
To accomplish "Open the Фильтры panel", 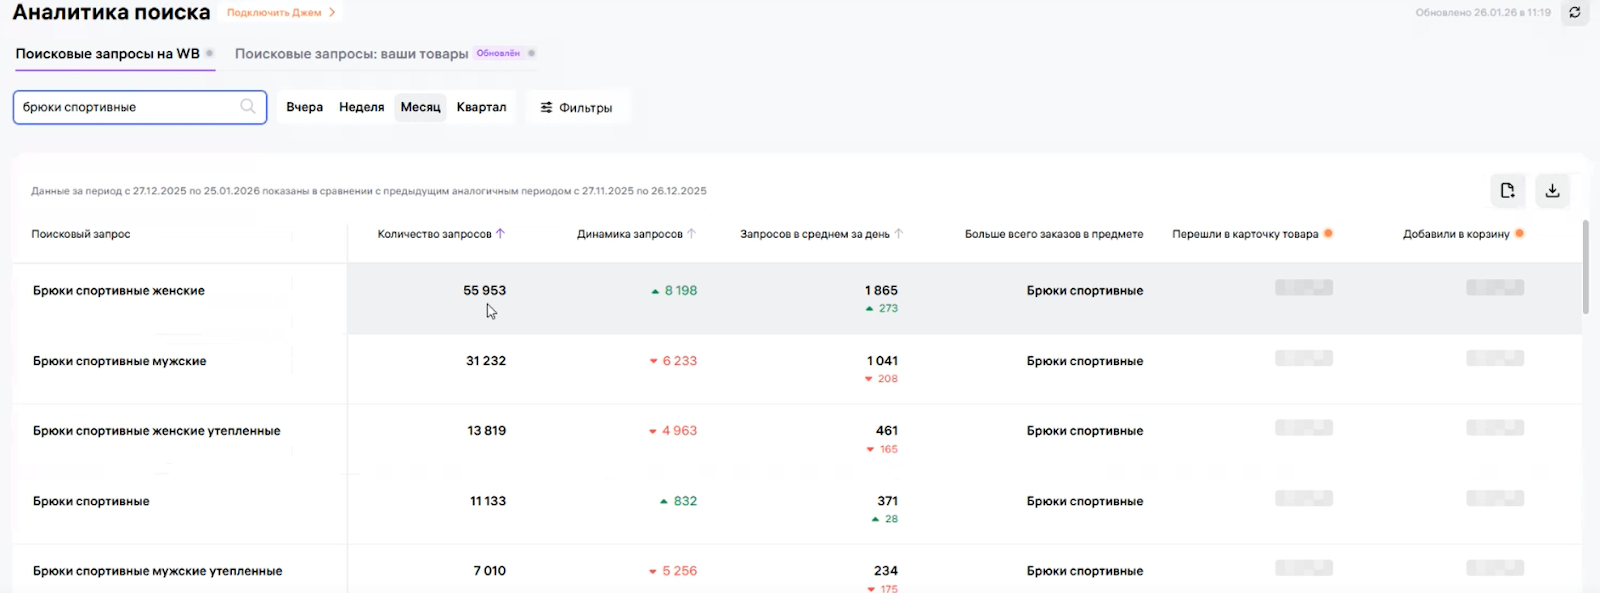I will [576, 108].
